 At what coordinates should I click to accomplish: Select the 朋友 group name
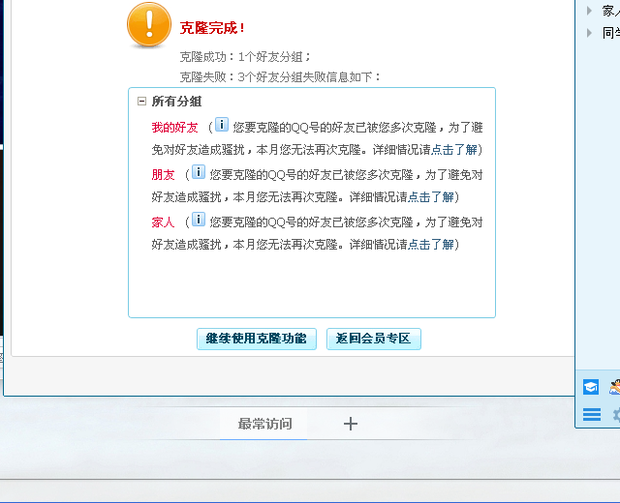coord(163,174)
